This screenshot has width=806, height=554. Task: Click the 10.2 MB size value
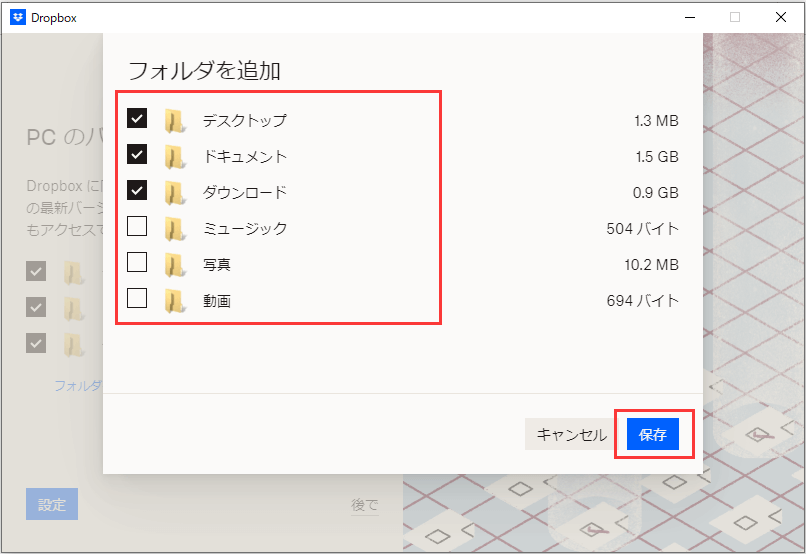tap(652, 265)
